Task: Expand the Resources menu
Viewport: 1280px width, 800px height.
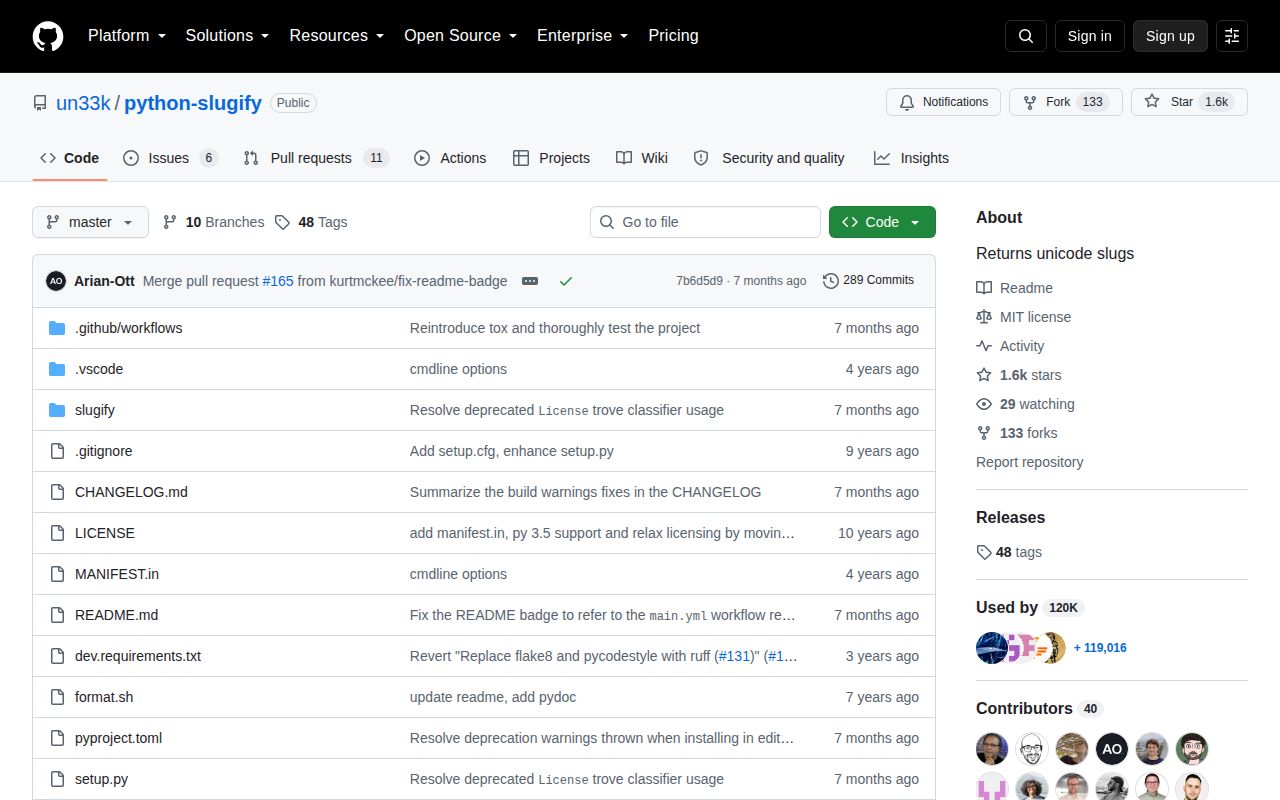Action: pos(337,36)
